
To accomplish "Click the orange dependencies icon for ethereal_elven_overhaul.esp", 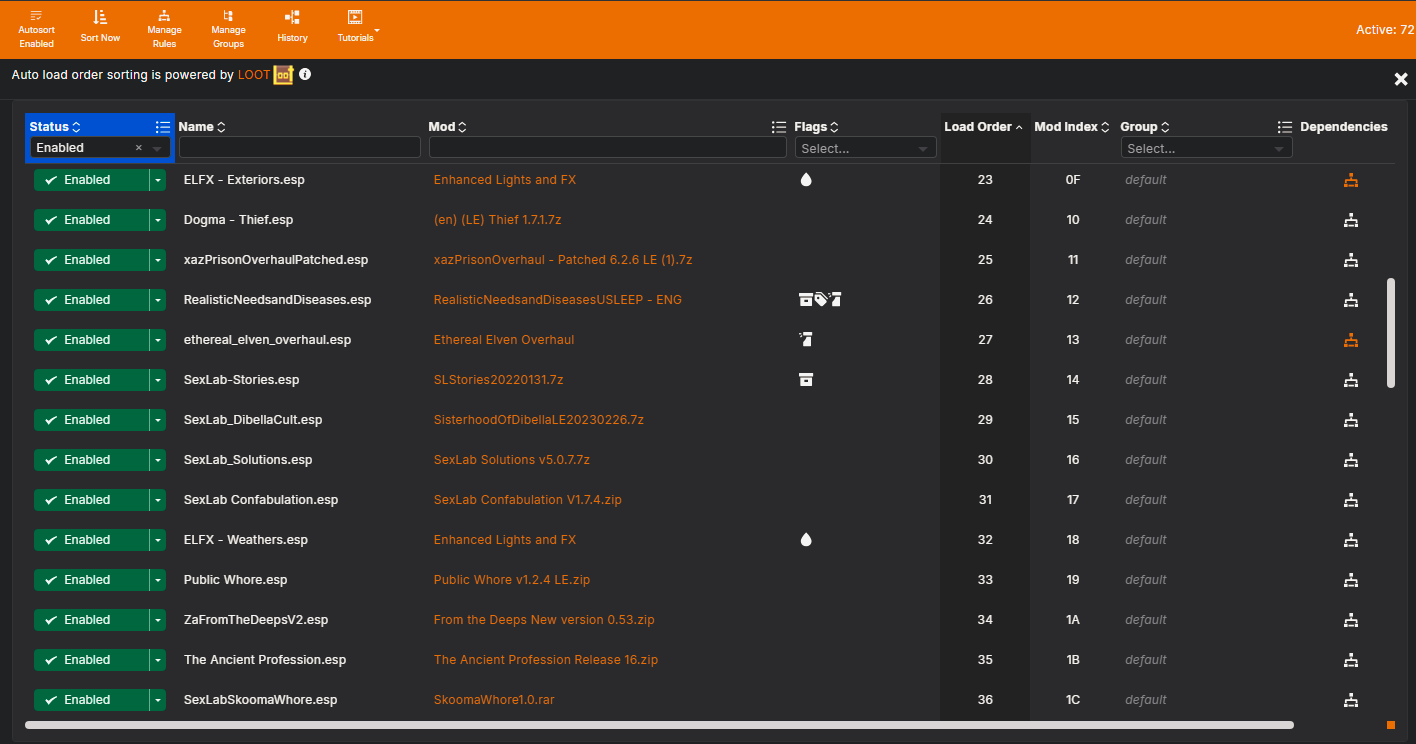I will (x=1351, y=340).
